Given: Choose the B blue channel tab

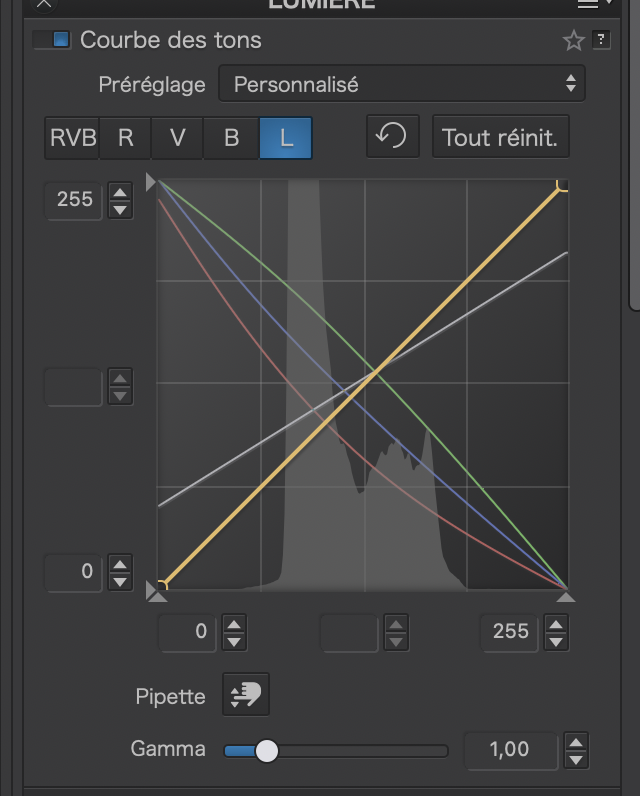Looking at the screenshot, I should click(x=231, y=138).
